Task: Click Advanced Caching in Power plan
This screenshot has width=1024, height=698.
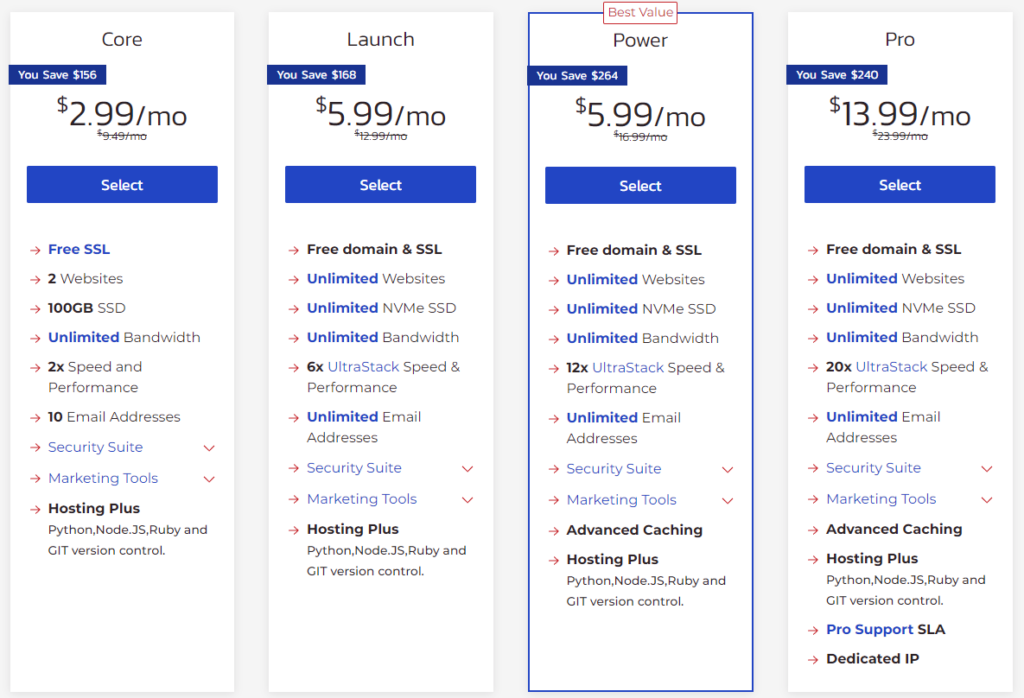Action: (x=635, y=530)
